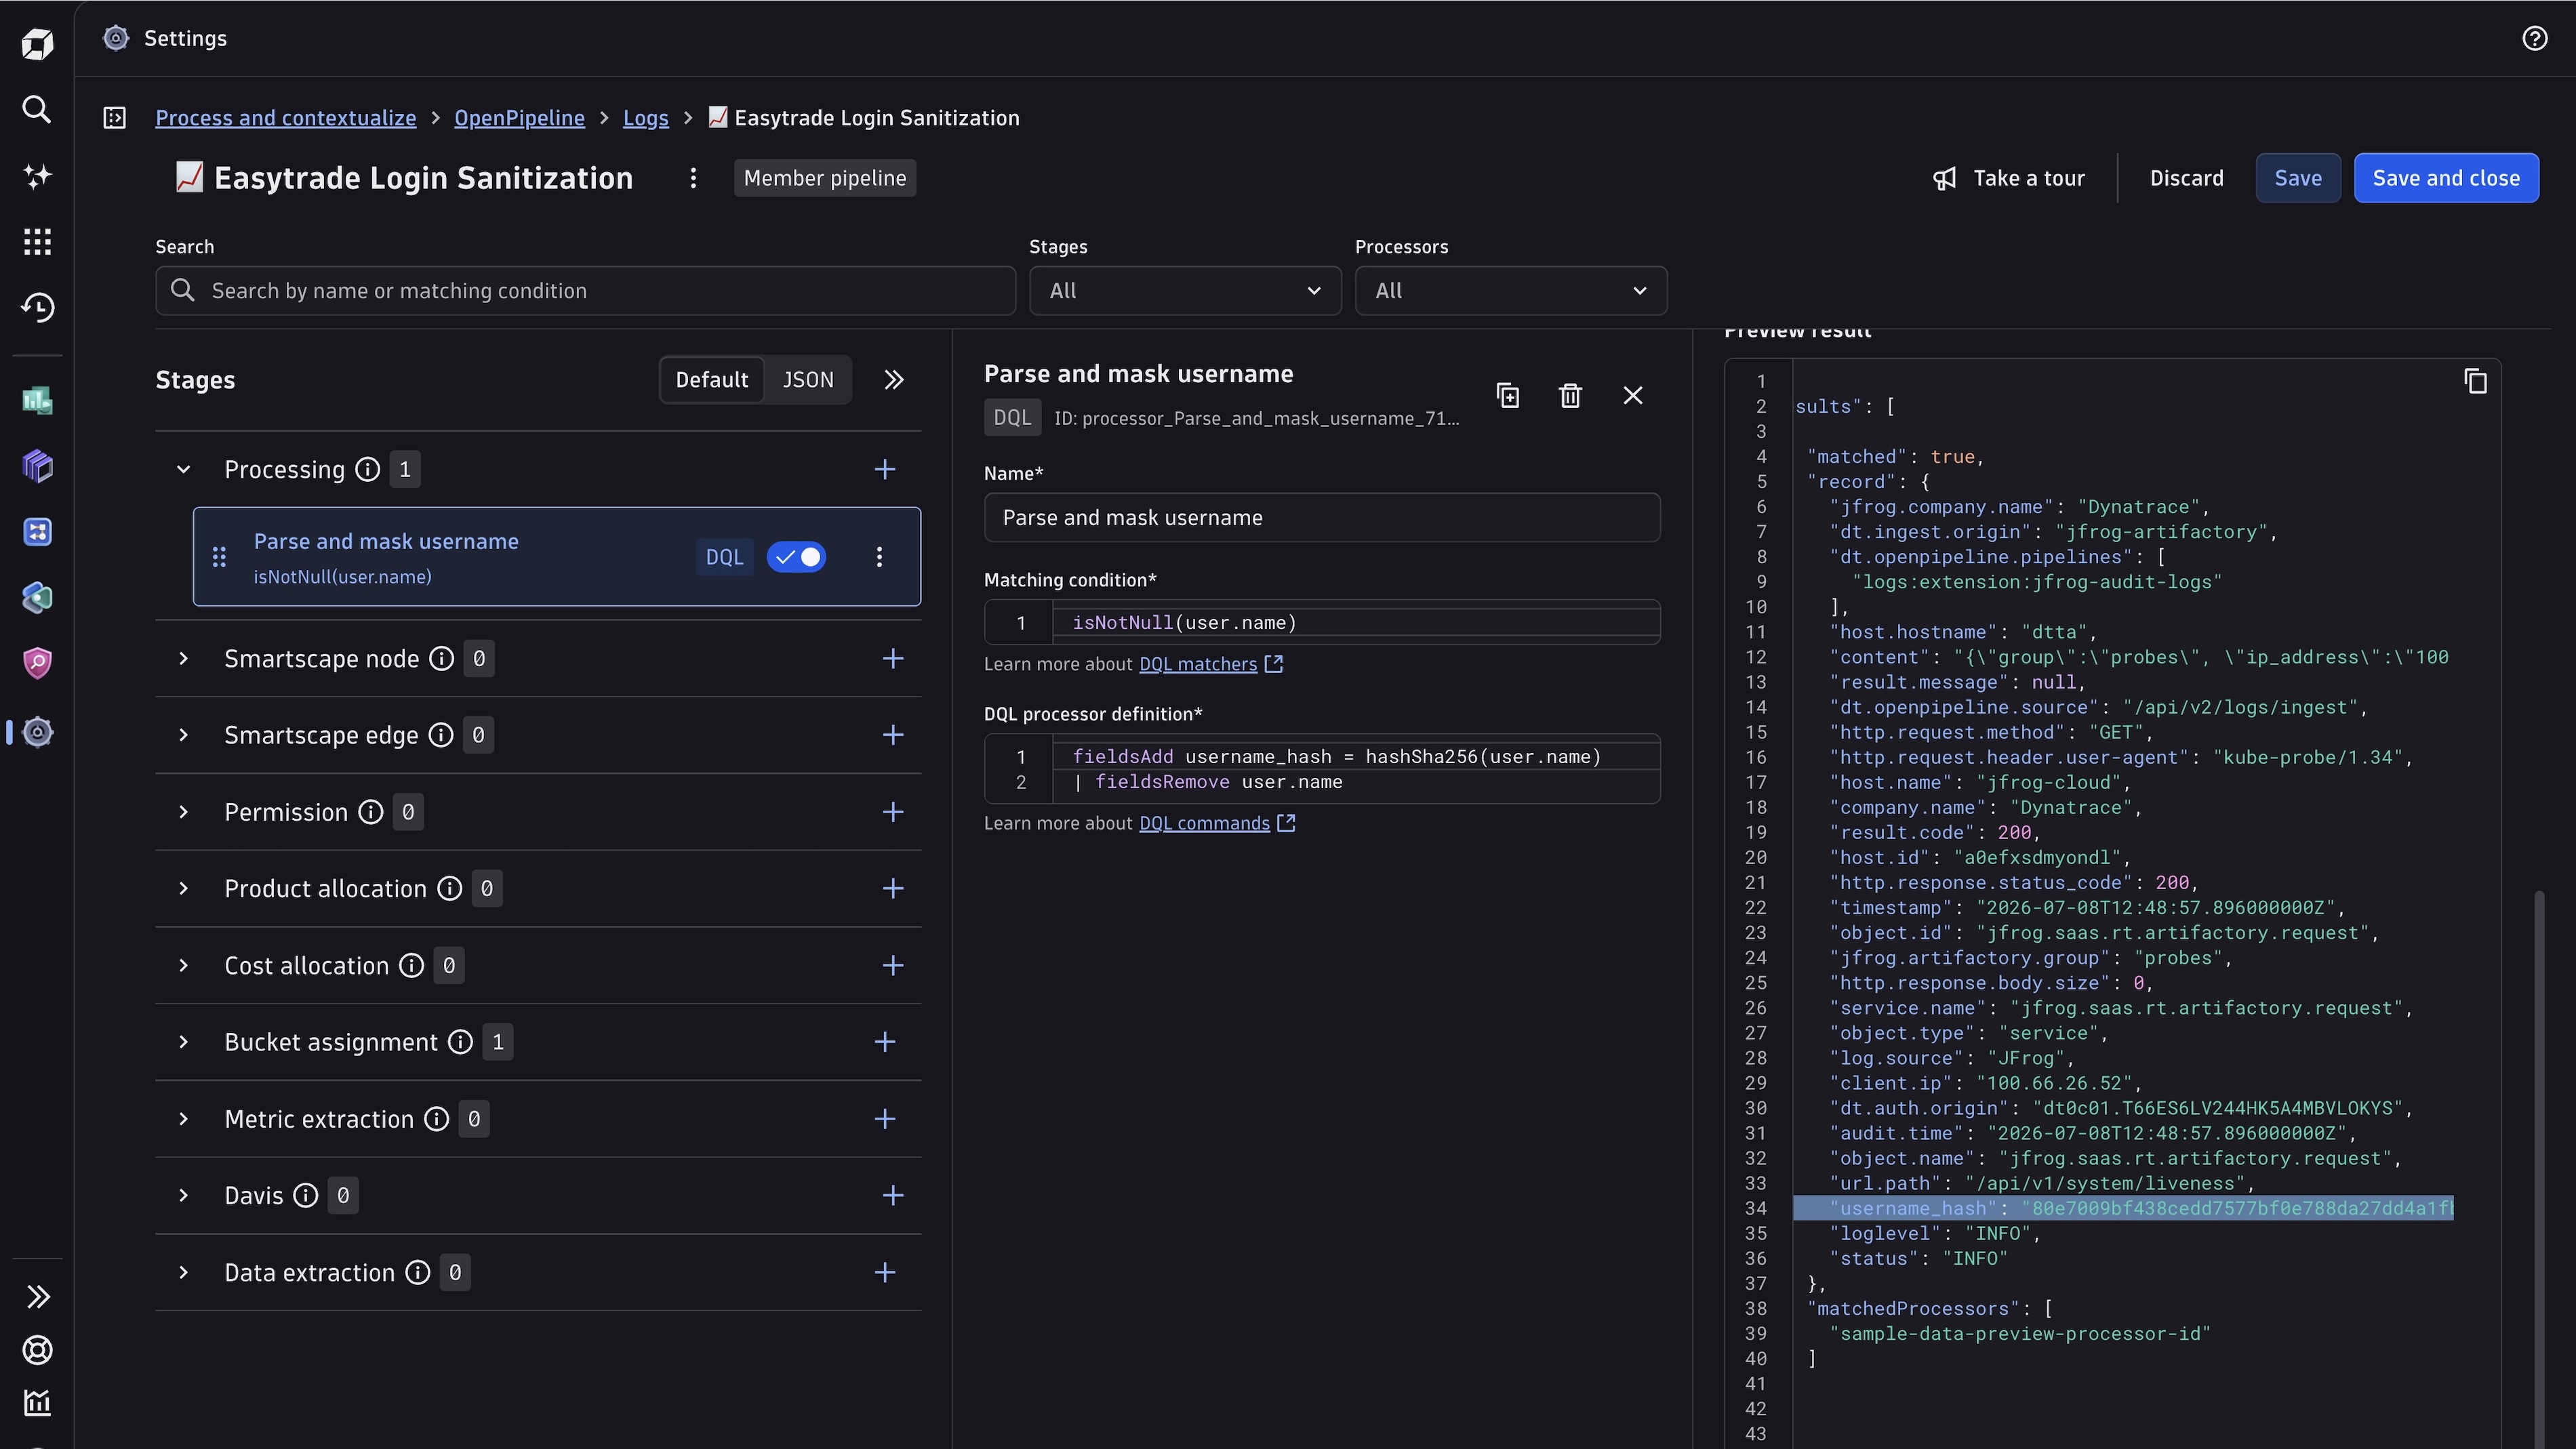Open the Davis AI sparkle icon

pyautogui.click(x=37, y=176)
